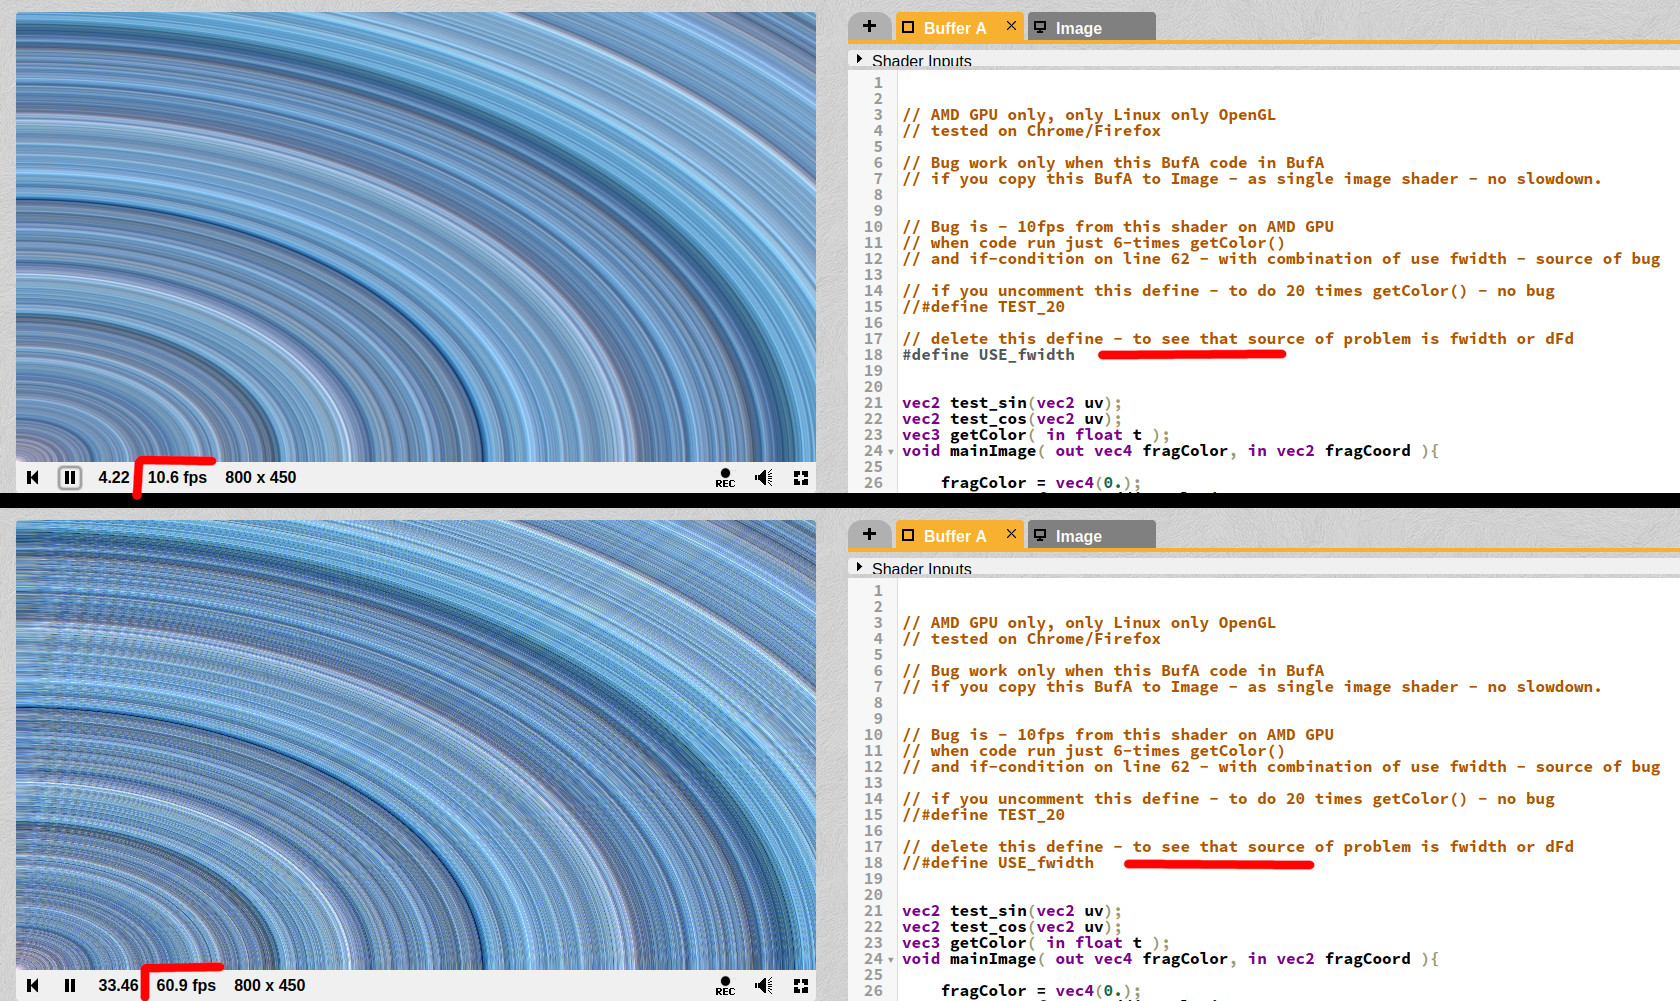
Task: Place cursor on commented '//#define USE_fwidth' line
Action: click(998, 863)
